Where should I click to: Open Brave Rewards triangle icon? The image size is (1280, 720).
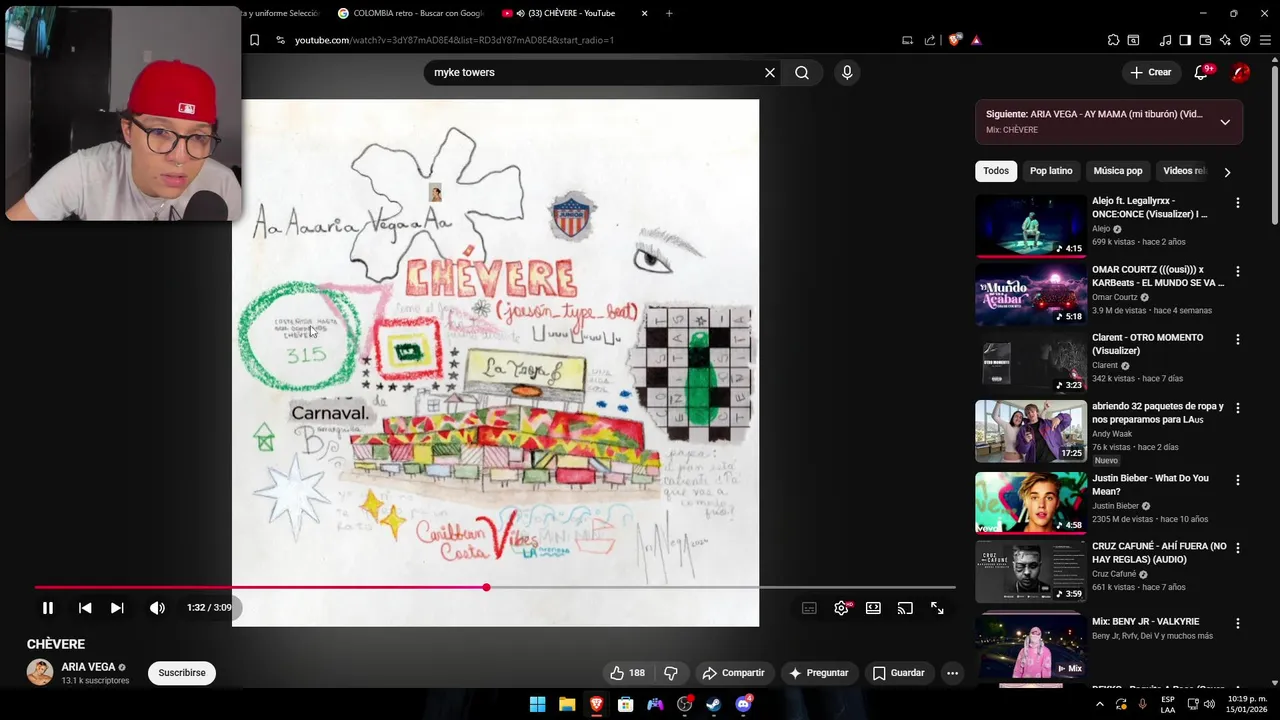976,40
